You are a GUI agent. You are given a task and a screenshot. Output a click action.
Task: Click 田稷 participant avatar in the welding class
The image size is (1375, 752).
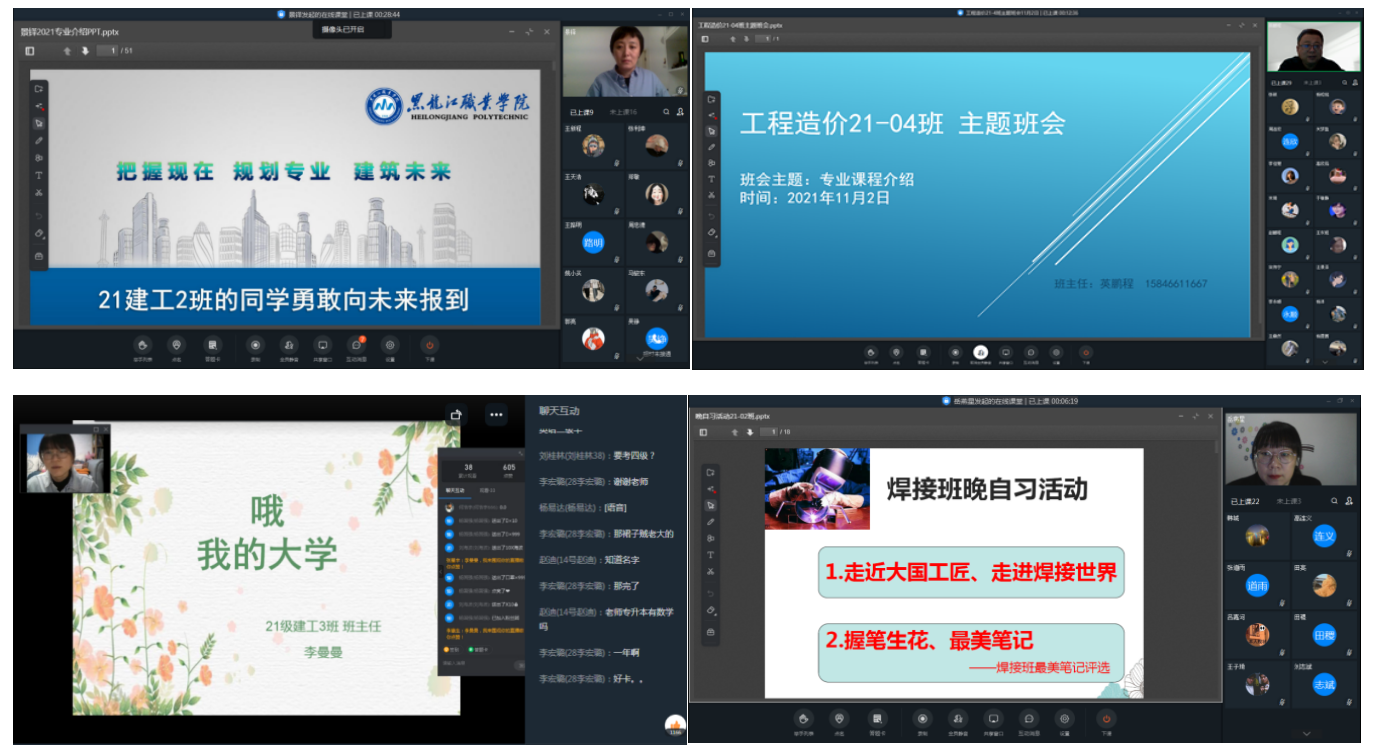[1325, 636]
